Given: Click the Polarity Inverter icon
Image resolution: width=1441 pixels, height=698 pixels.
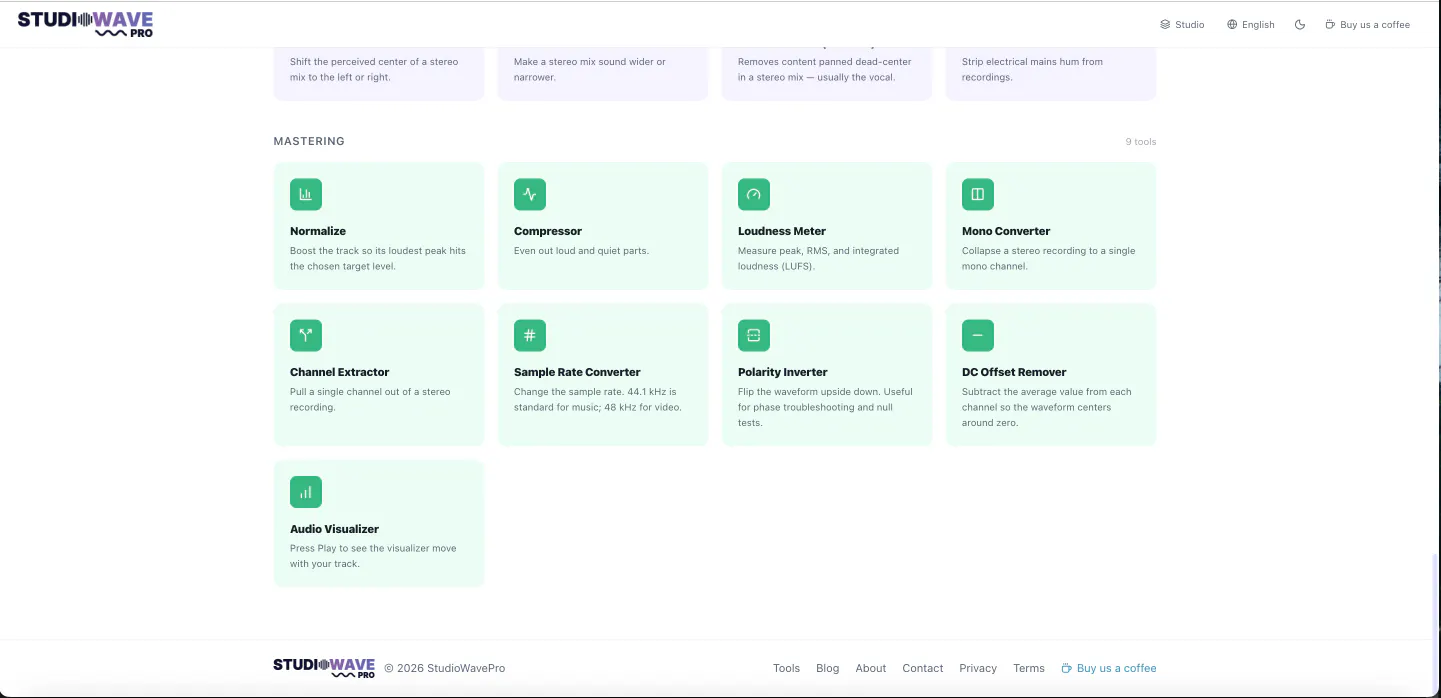Looking at the screenshot, I should [x=754, y=335].
